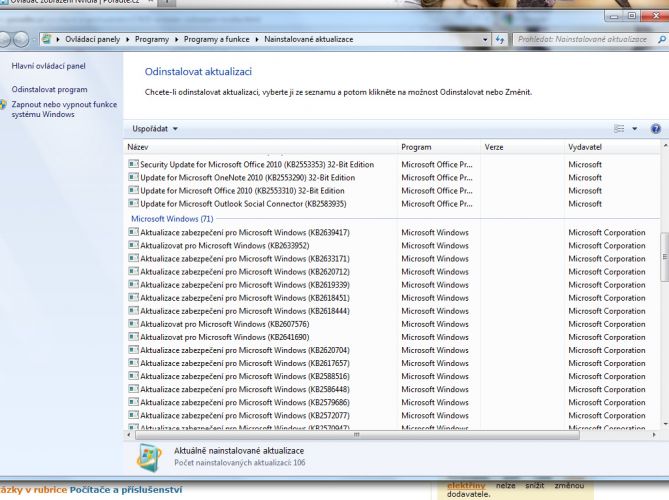Select Aktualizace zabezpečení (KB2619339) row
This screenshot has height=500, width=669.
coord(244,285)
